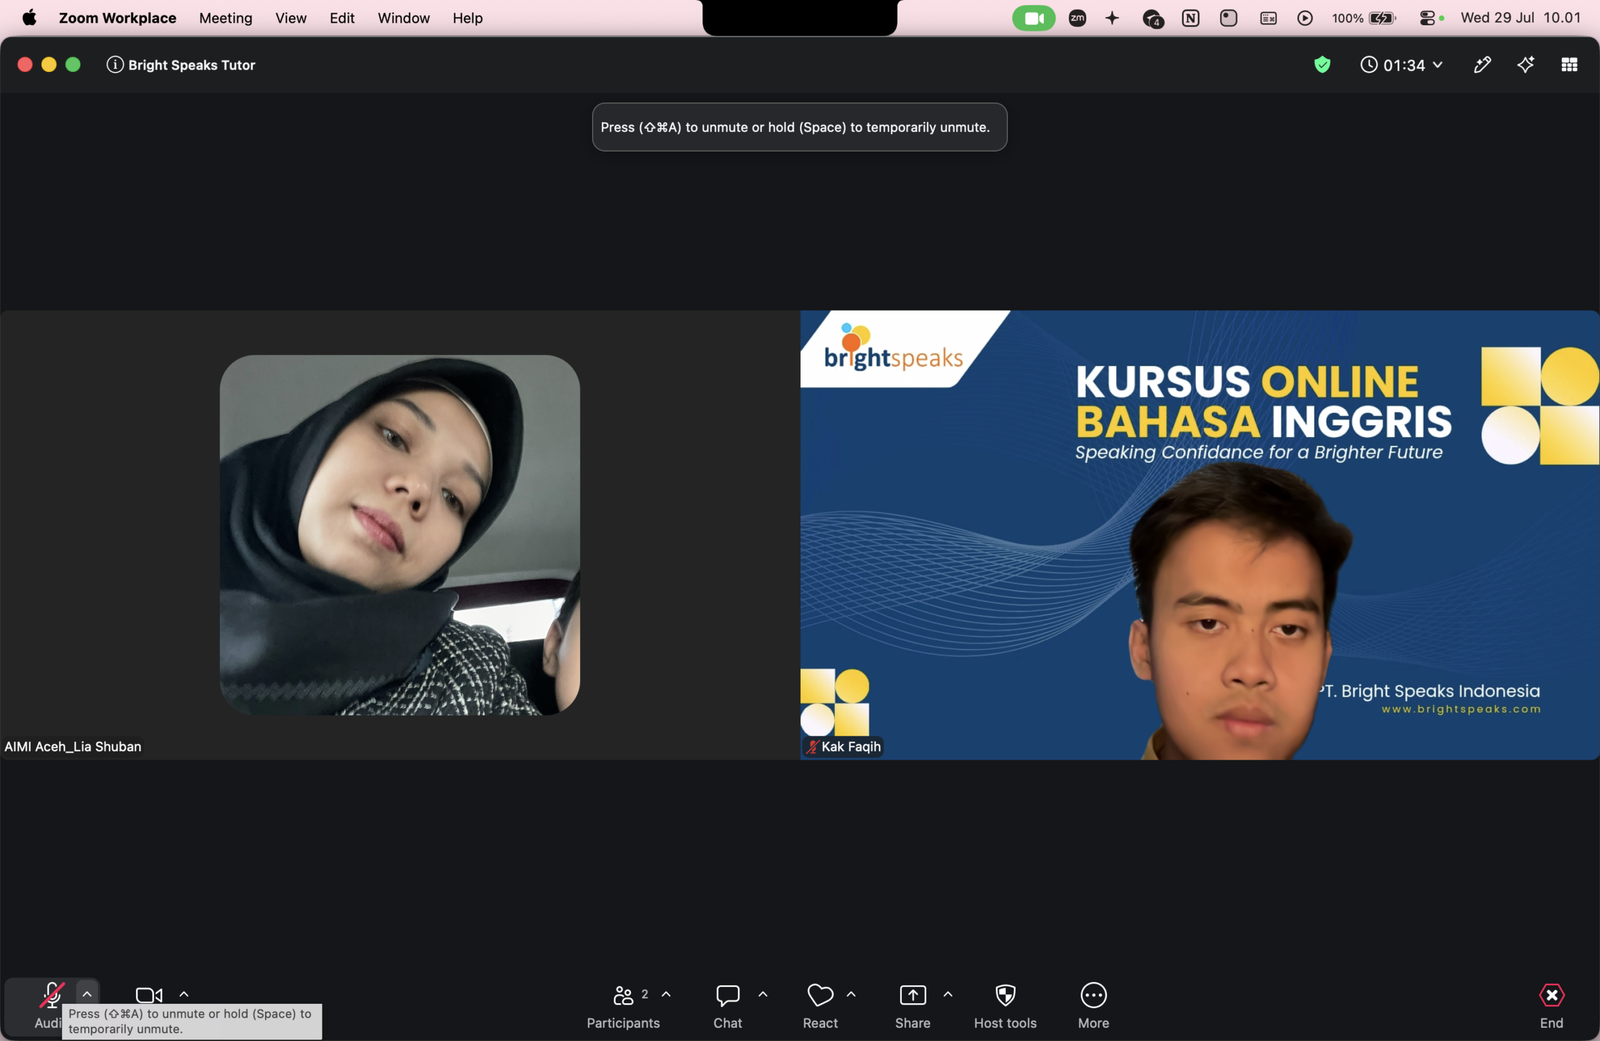Open the Notion 'N' menu bar icon
1600x1041 pixels.
pos(1190,18)
